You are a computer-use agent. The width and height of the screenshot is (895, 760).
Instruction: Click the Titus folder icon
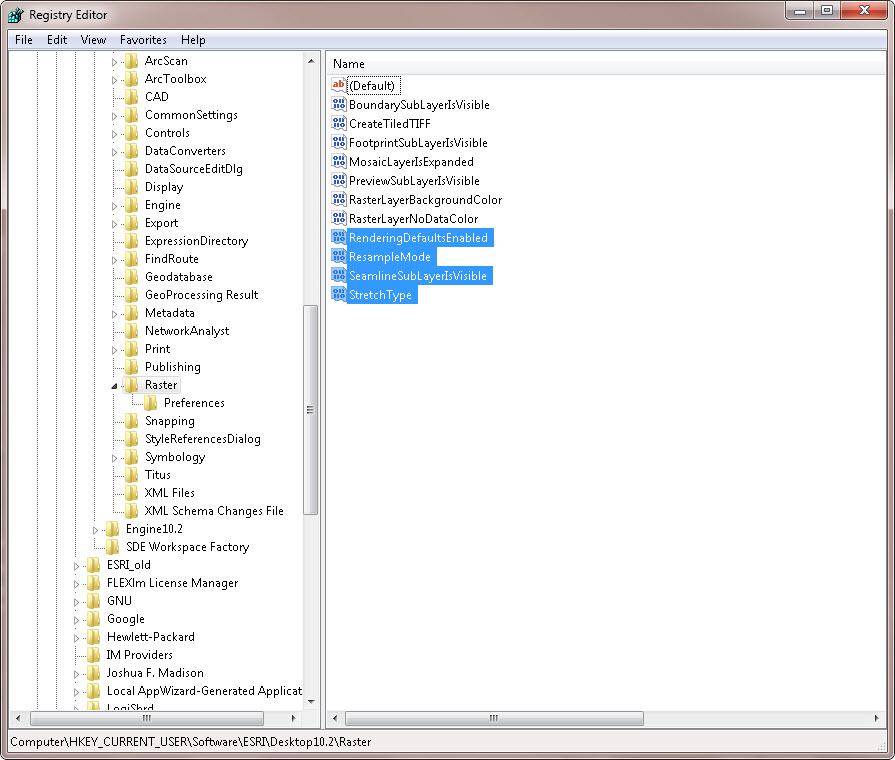131,475
